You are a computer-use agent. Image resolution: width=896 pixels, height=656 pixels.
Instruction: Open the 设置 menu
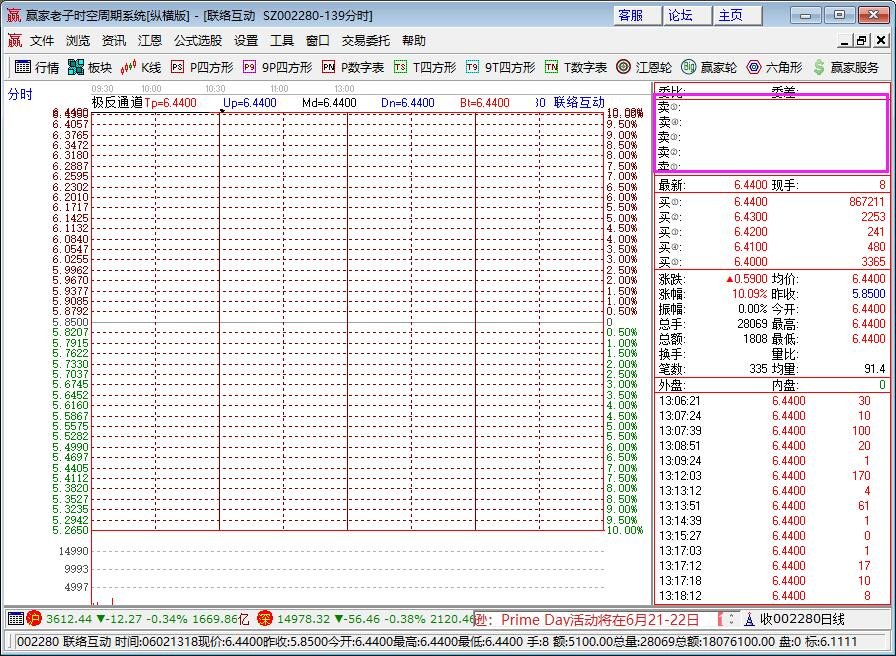(x=246, y=41)
